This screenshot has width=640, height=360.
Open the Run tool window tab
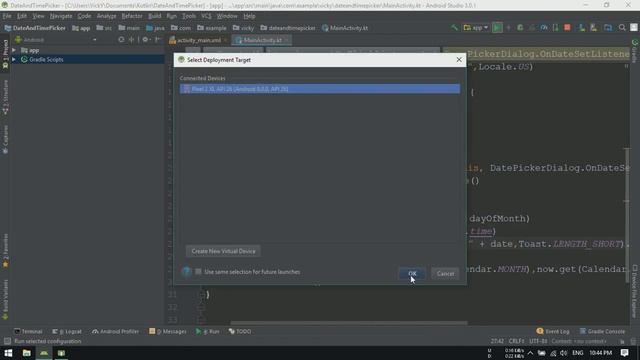tap(207, 331)
